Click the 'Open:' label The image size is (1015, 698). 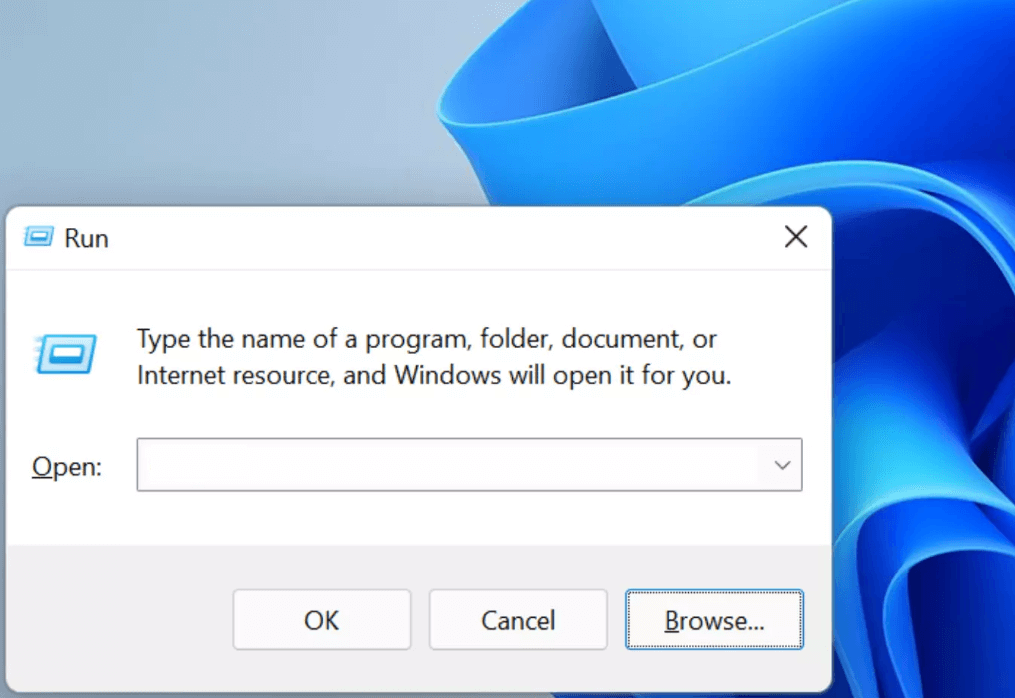point(67,467)
